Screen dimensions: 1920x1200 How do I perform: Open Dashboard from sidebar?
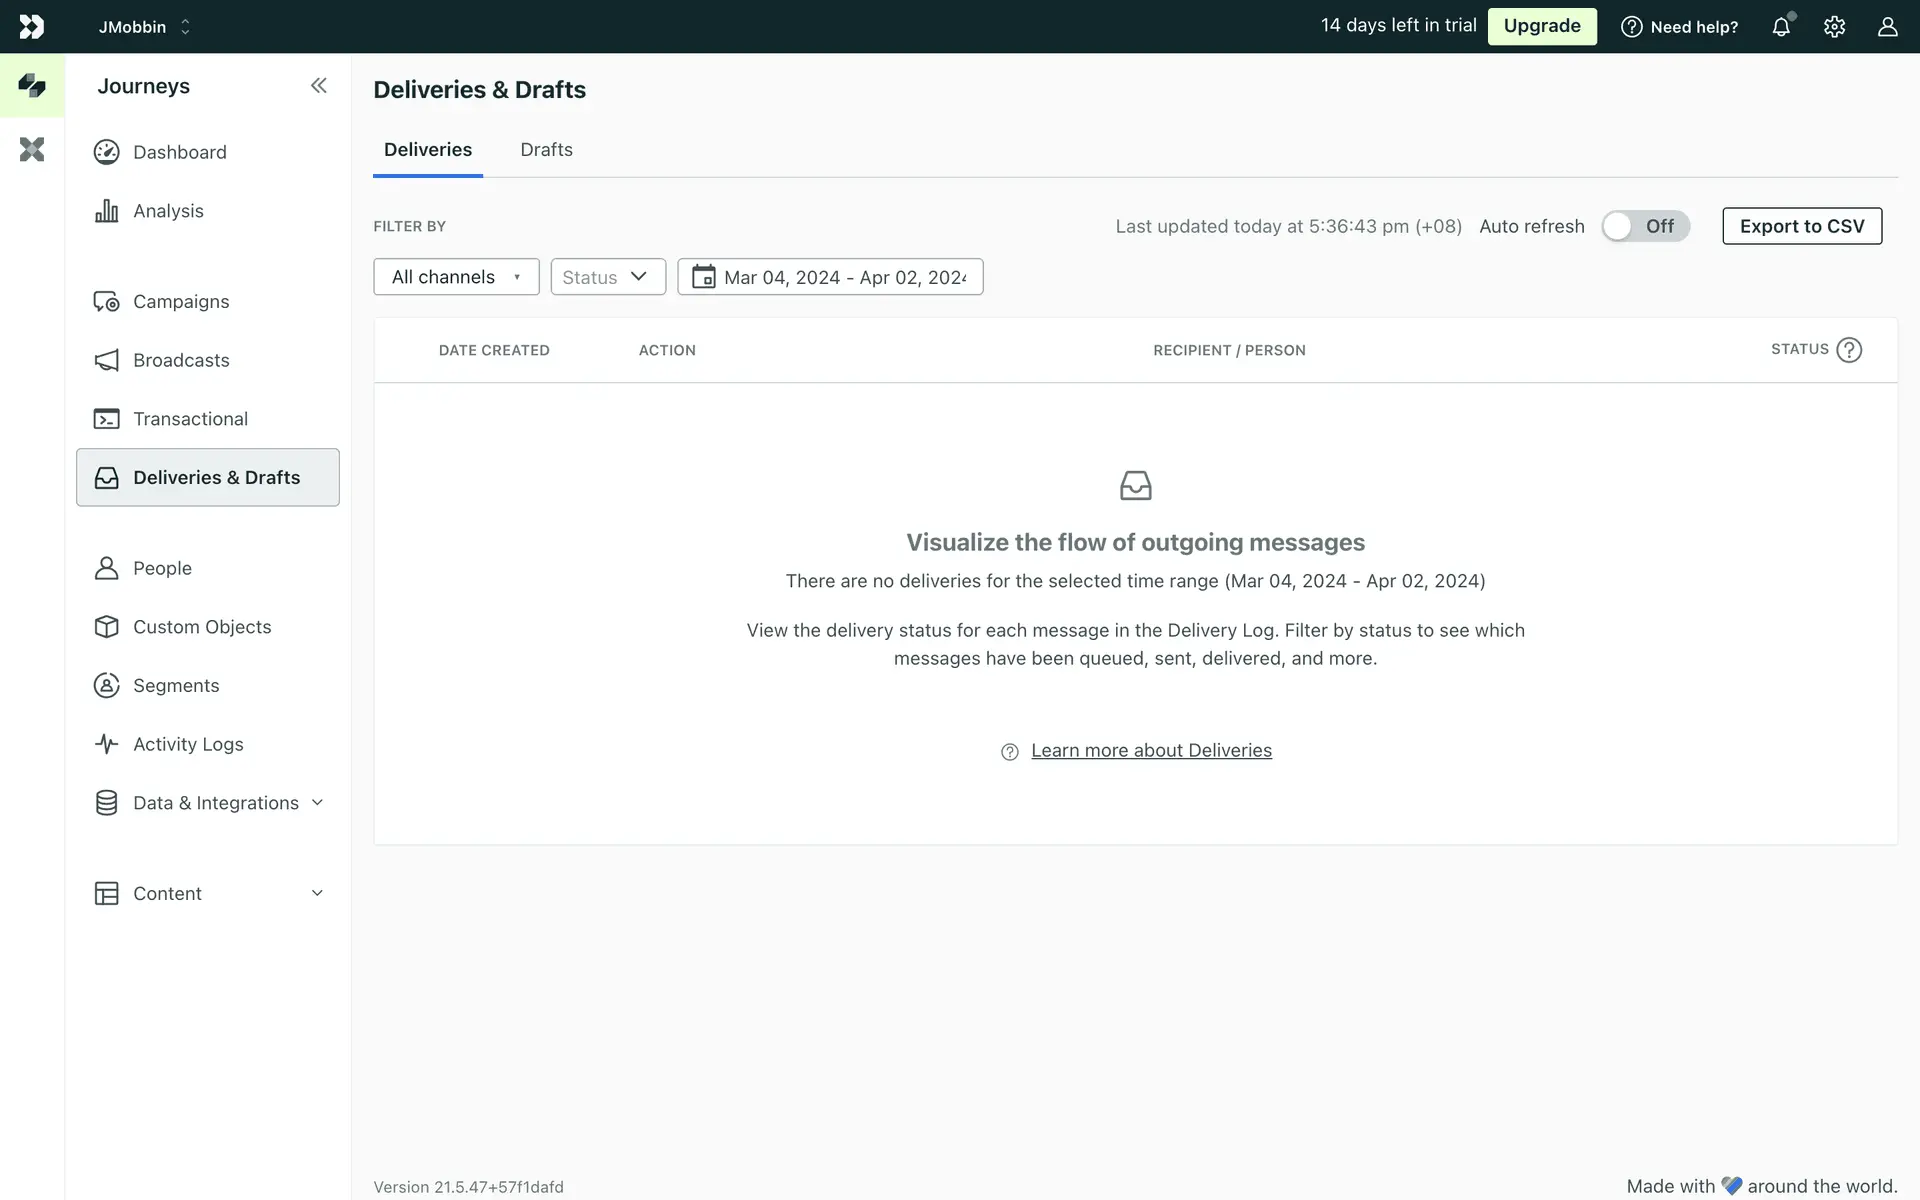180,152
